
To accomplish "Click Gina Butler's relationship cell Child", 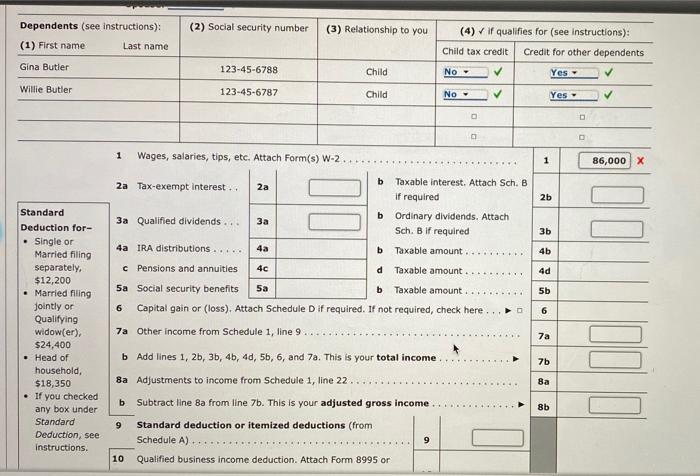I will pyautogui.click(x=376, y=72).
